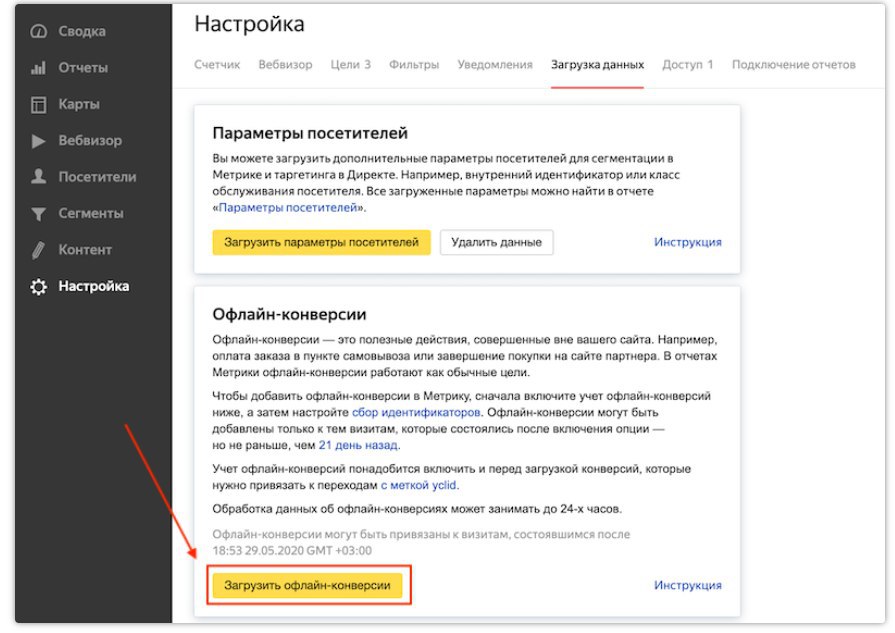Image resolution: width=895 pixels, height=633 pixels.
Task: Open Инструкция link in Офлайн-конверсии card
Action: coord(687,586)
